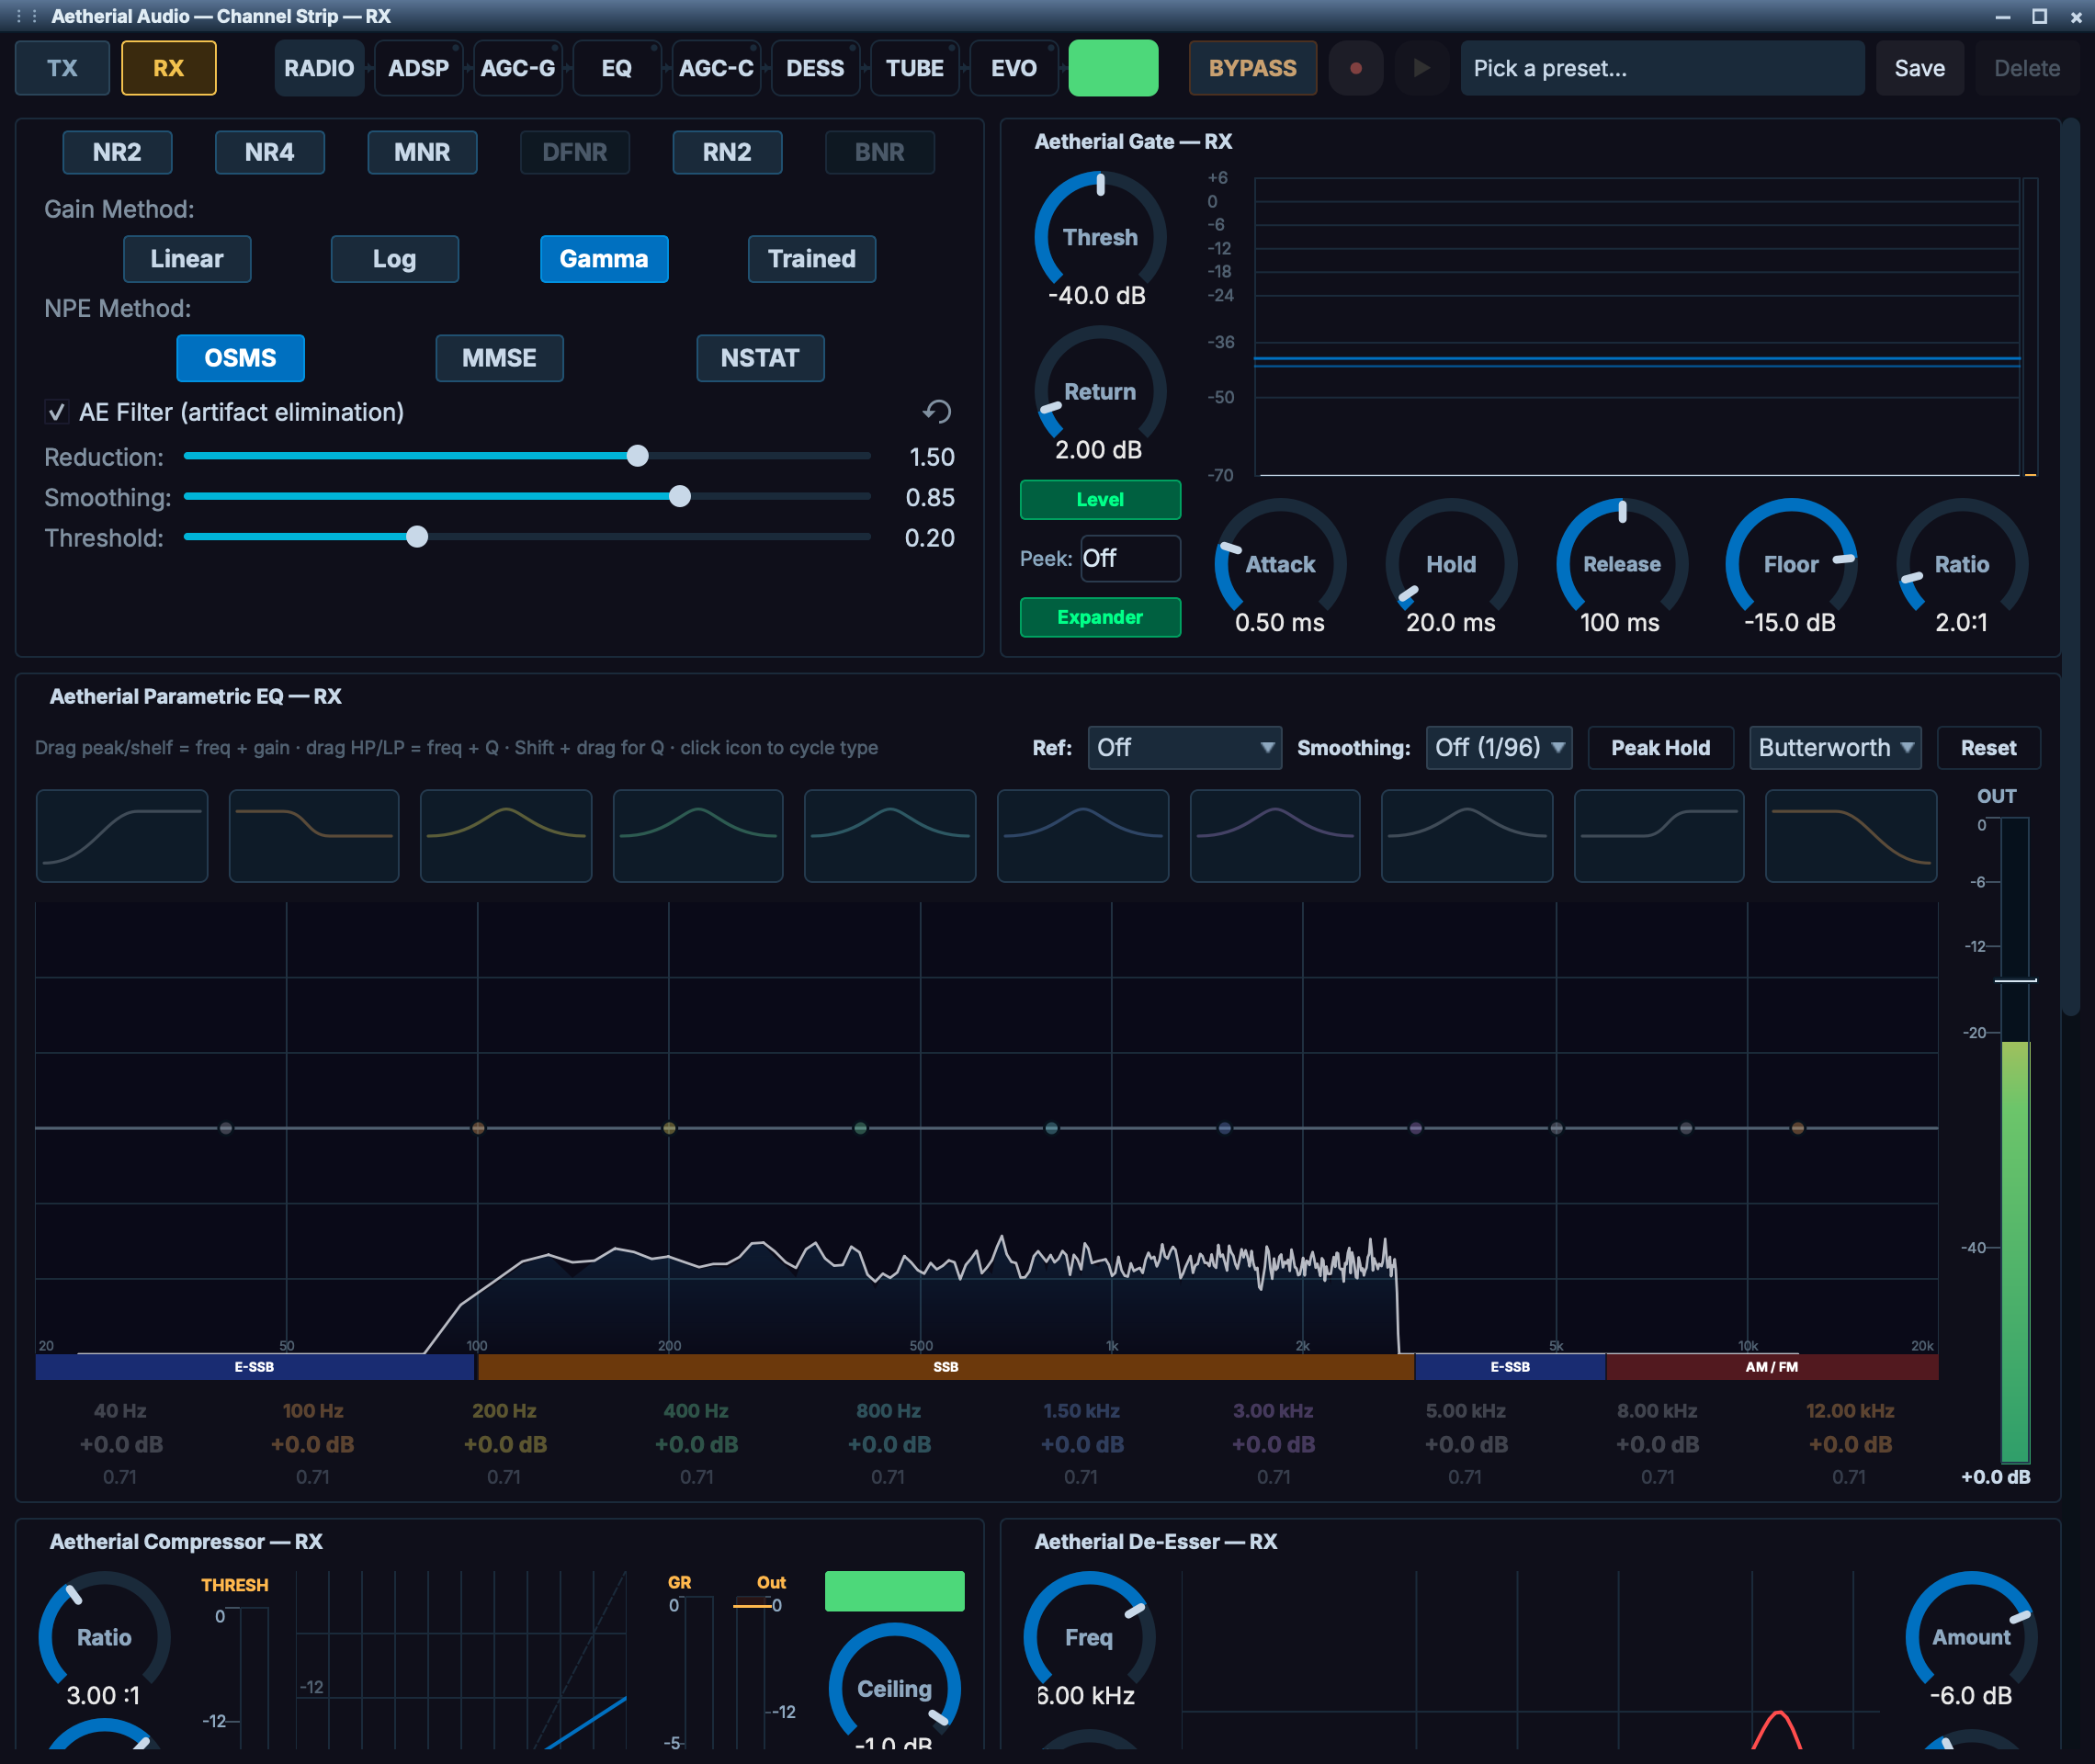Open the DESS module tab
Image resolution: width=2095 pixels, height=1764 pixels.
coord(815,68)
